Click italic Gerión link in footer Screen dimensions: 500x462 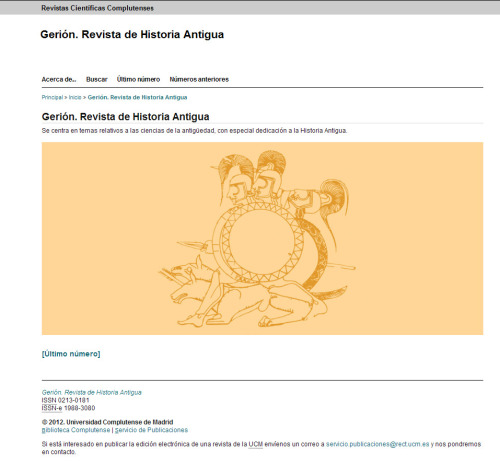click(x=92, y=392)
